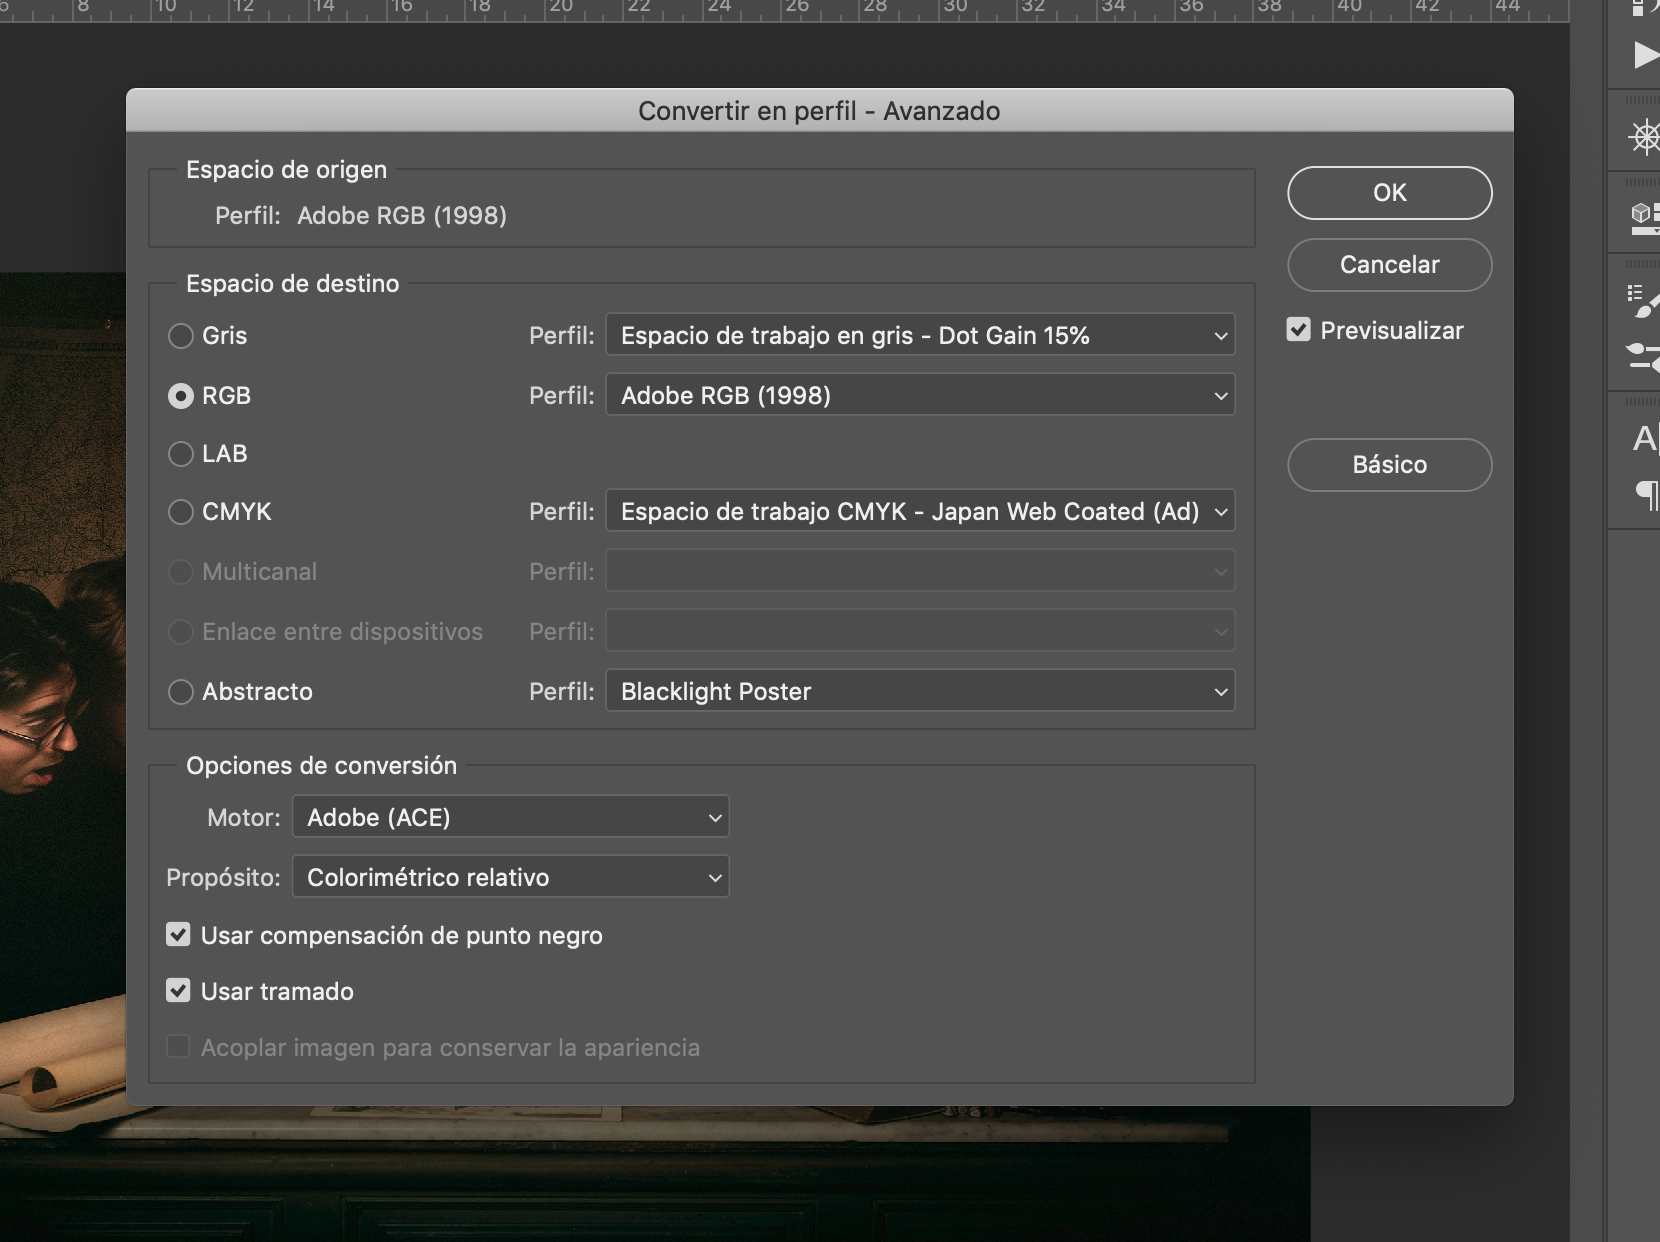The height and width of the screenshot is (1242, 1660).
Task: Select the CMYK destination radio button
Action: click(181, 512)
